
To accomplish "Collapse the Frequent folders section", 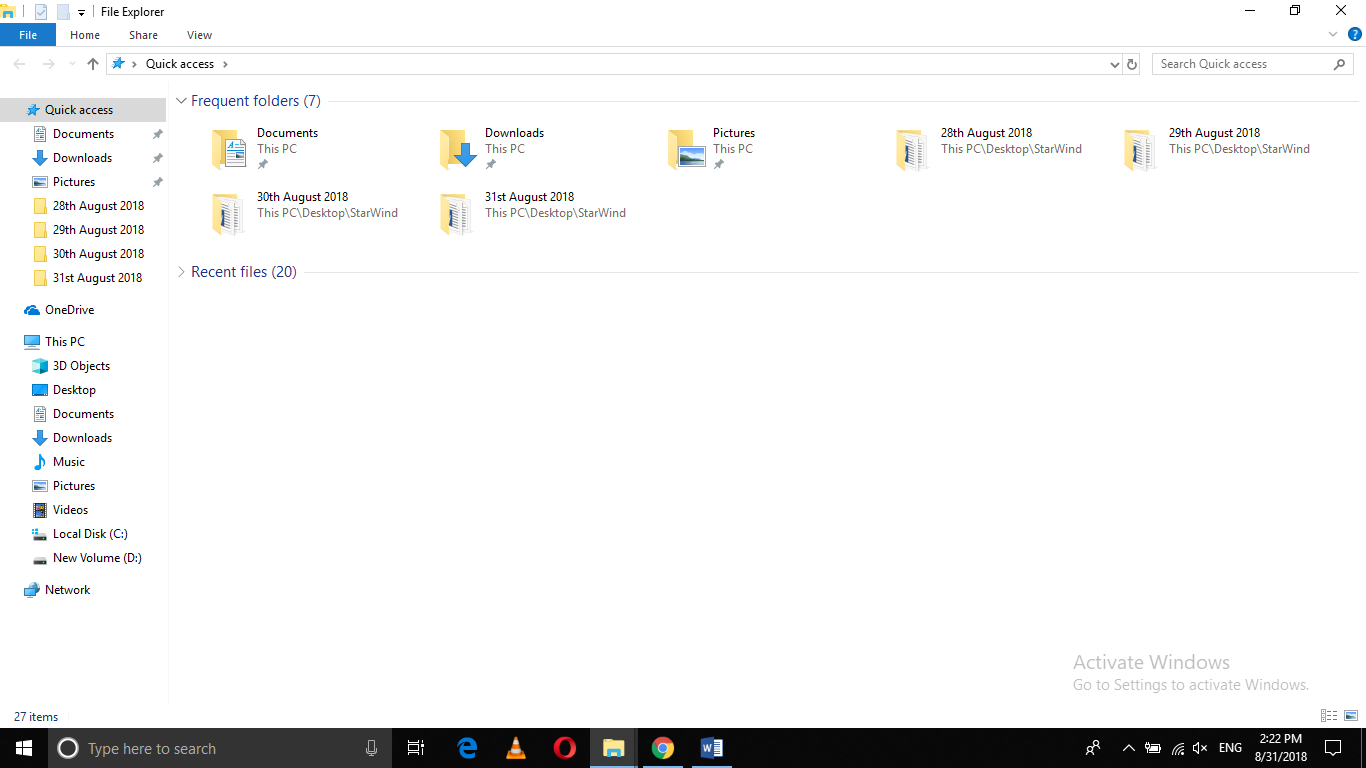I will (x=181, y=100).
